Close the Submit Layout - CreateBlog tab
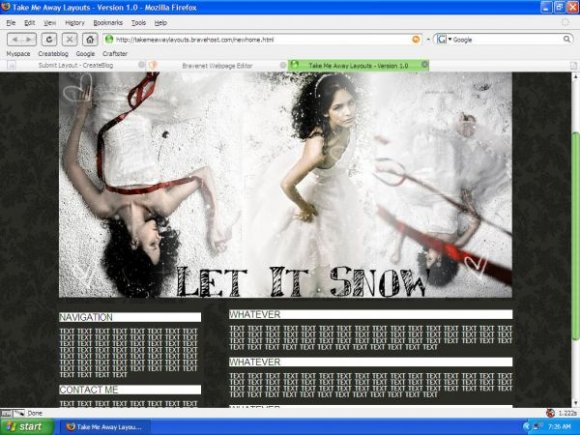This screenshot has width=580, height=435. [x=141, y=65]
